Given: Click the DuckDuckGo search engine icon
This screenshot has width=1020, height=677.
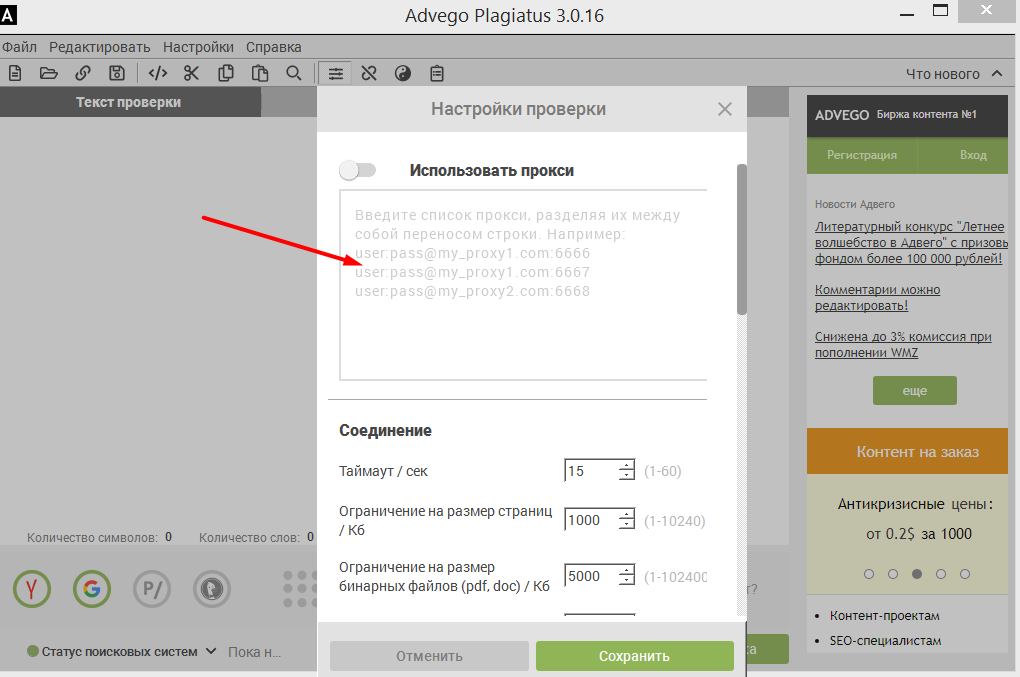Looking at the screenshot, I should click(x=211, y=589).
